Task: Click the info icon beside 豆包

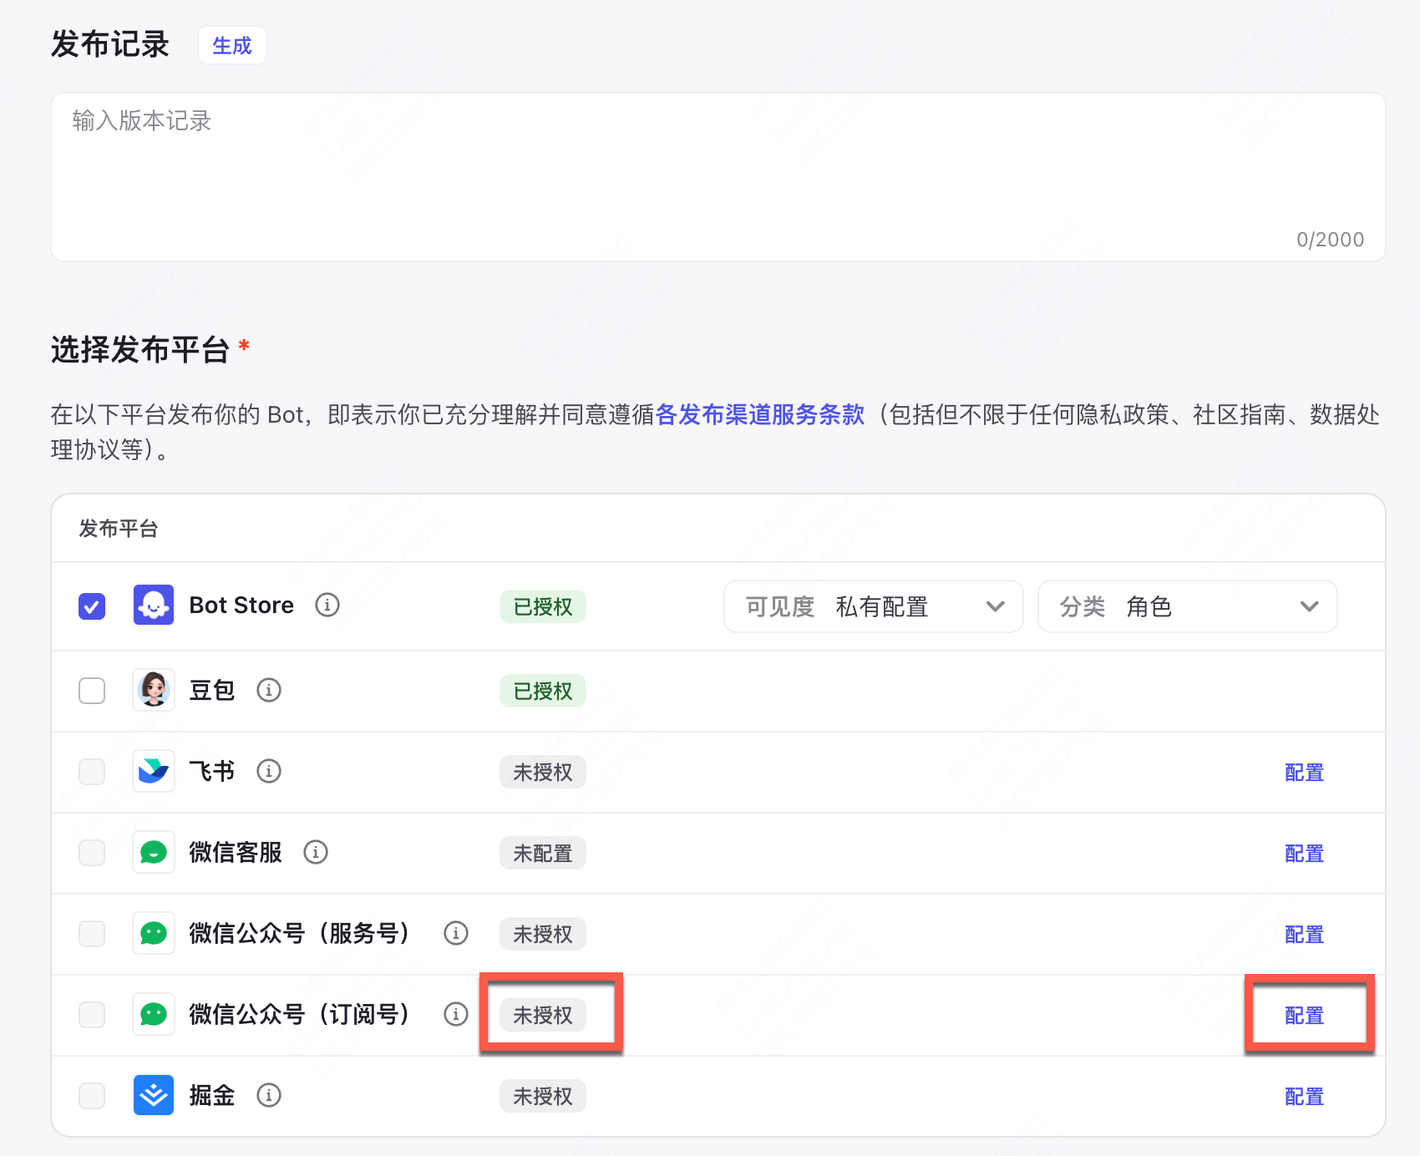Action: (269, 690)
